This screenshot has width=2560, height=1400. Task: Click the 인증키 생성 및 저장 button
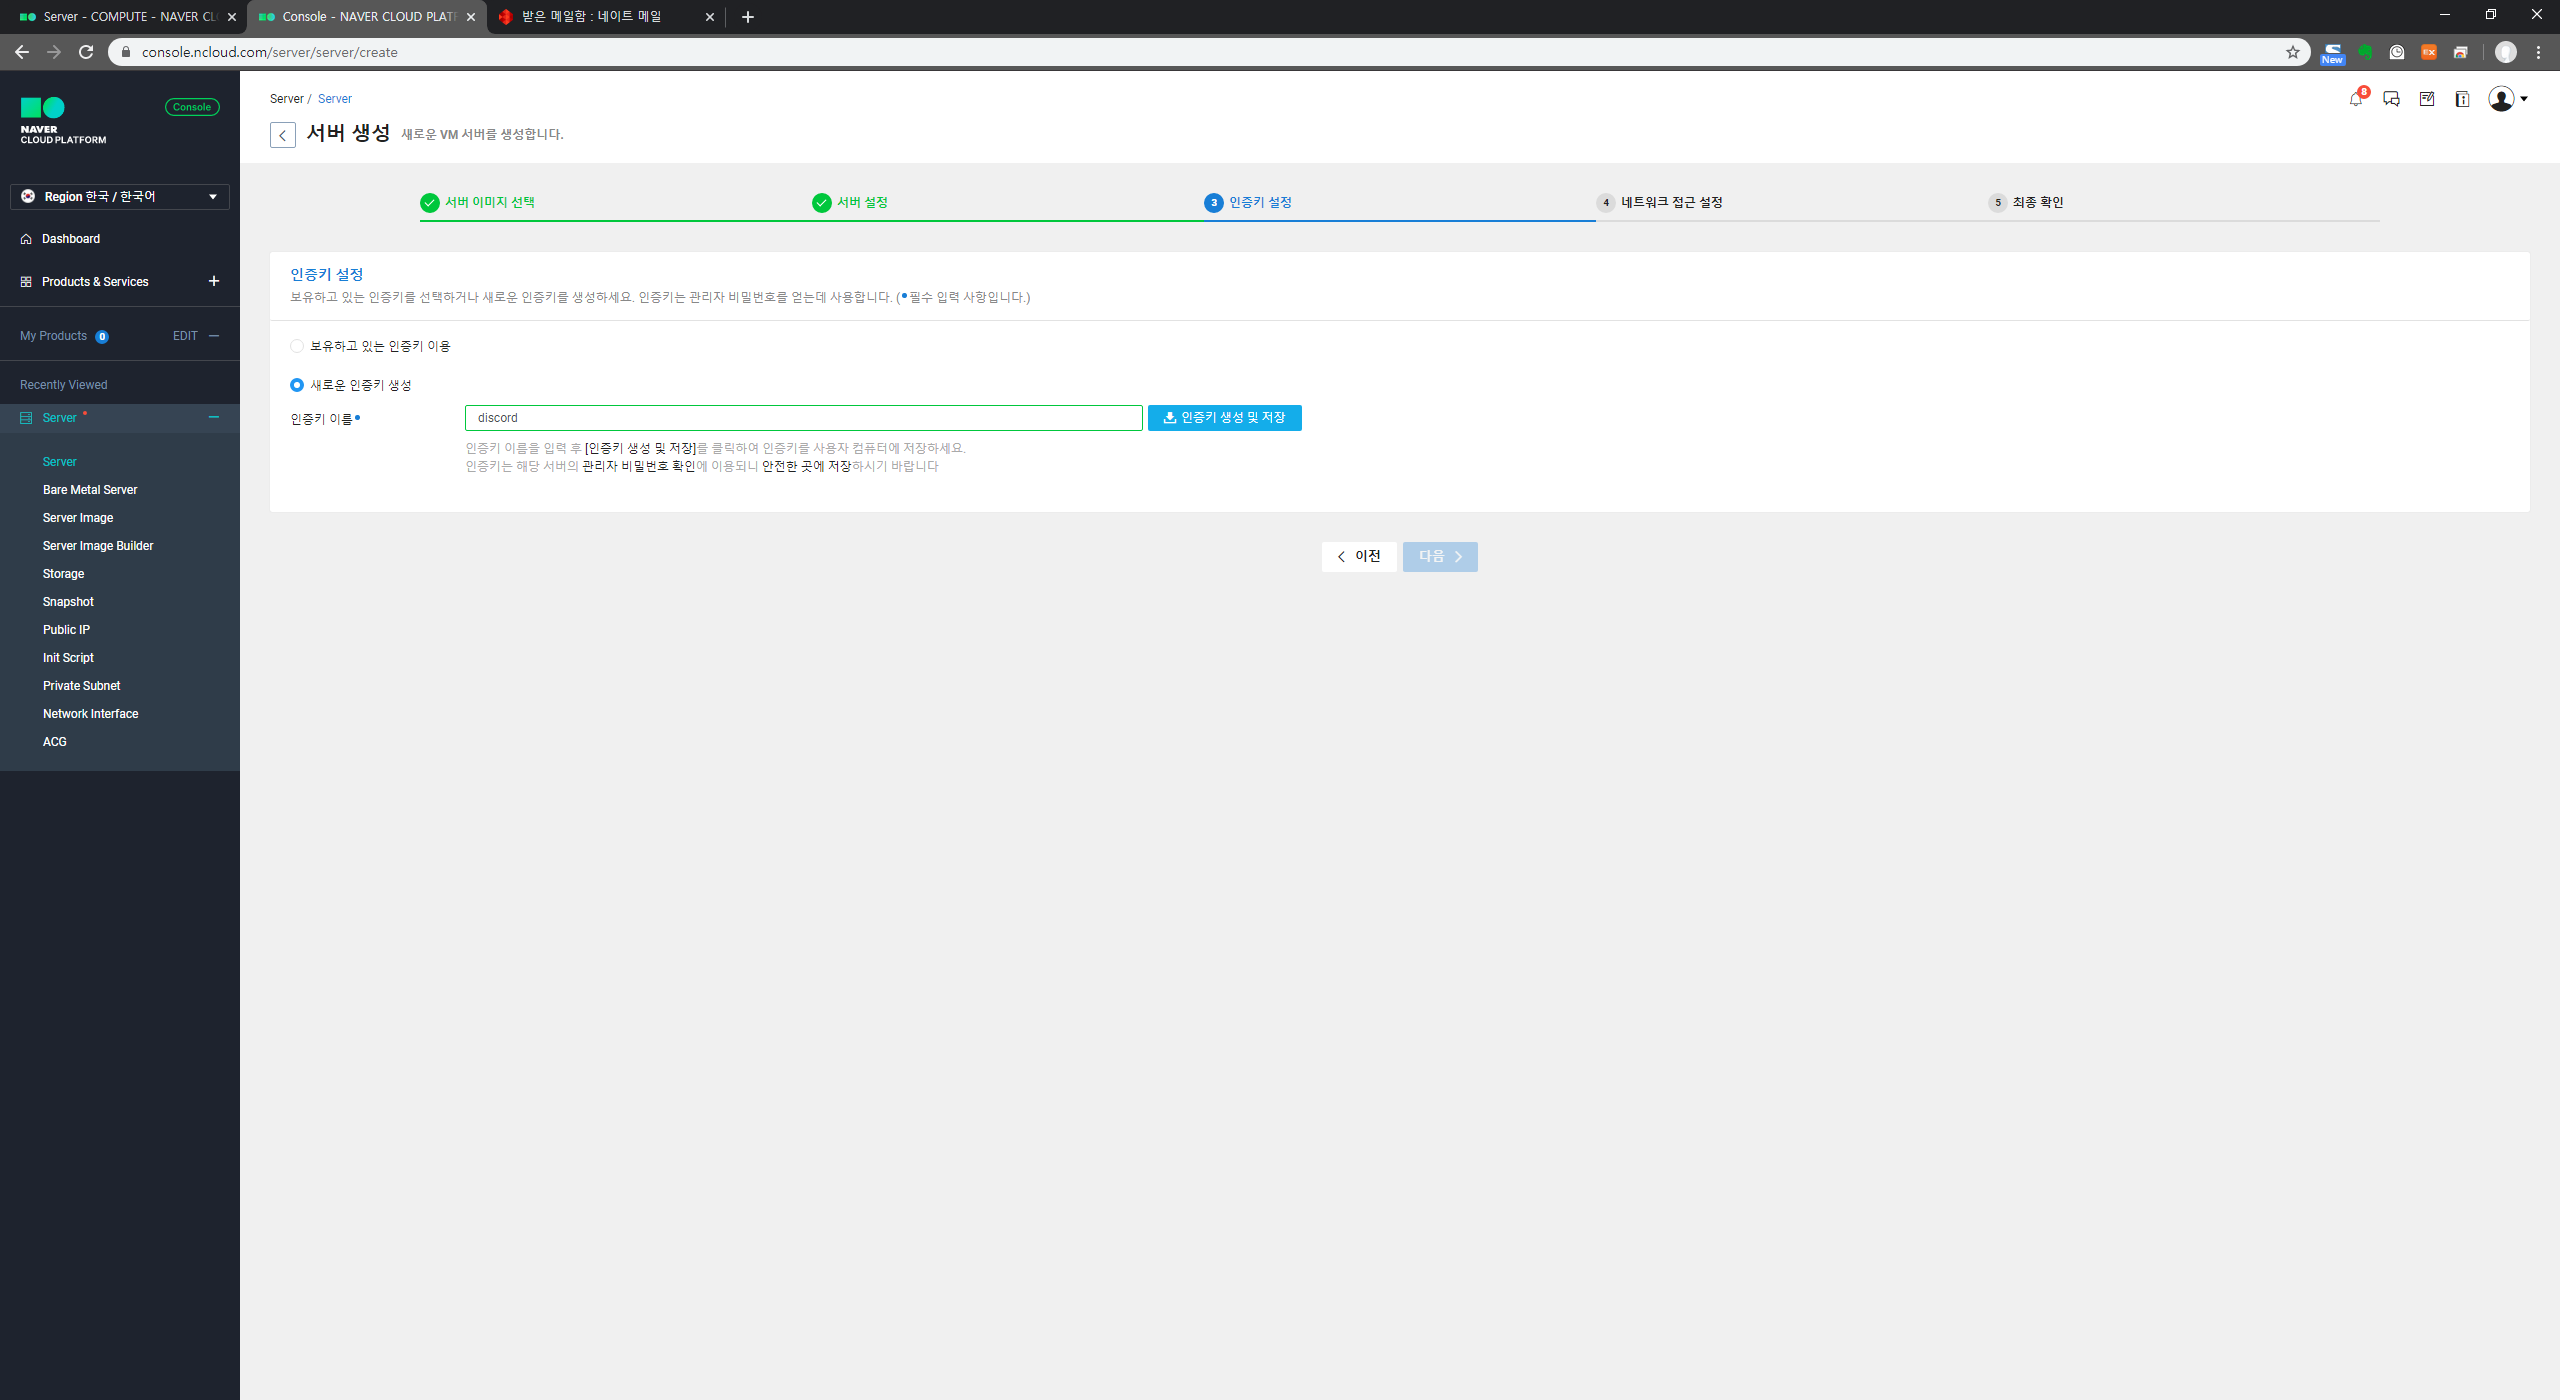[x=1224, y=418]
